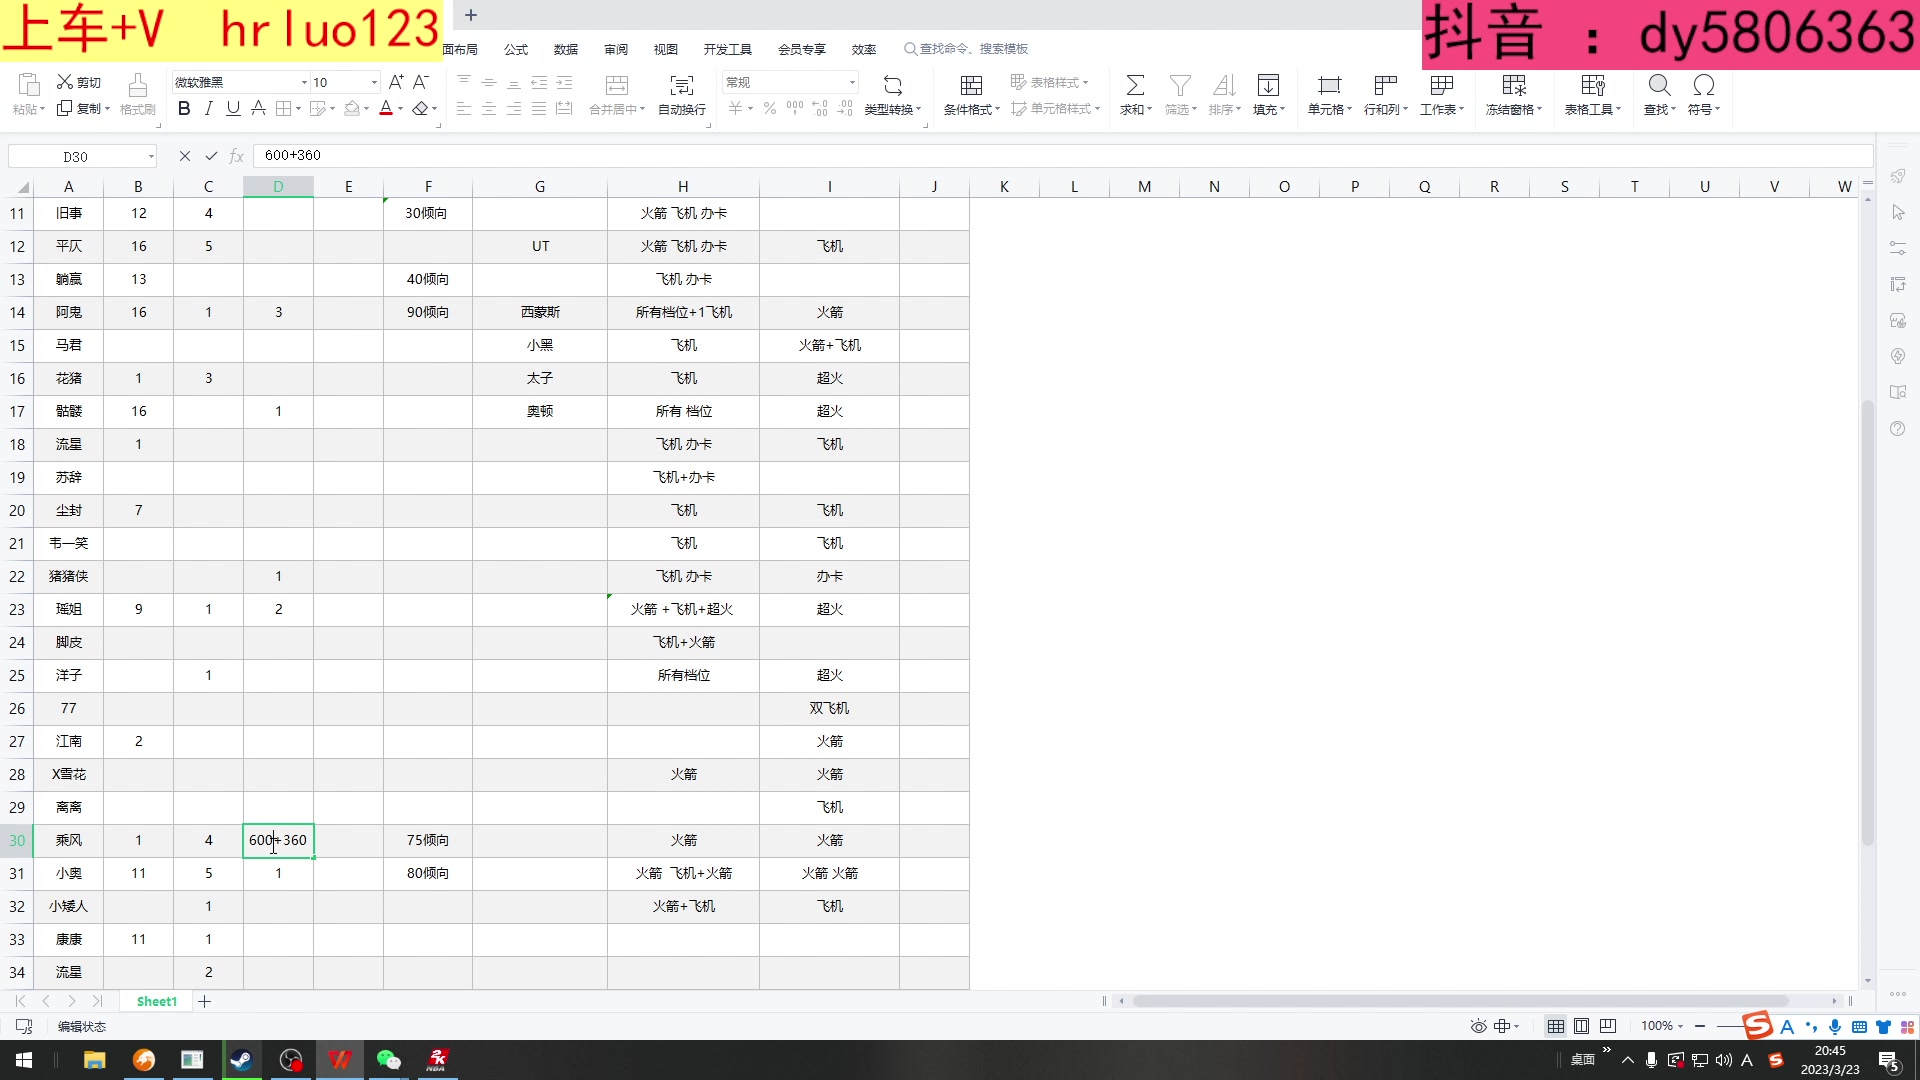Click Table Tools (表格工具) icon
This screenshot has width=1920, height=1080.
pos(1593,85)
